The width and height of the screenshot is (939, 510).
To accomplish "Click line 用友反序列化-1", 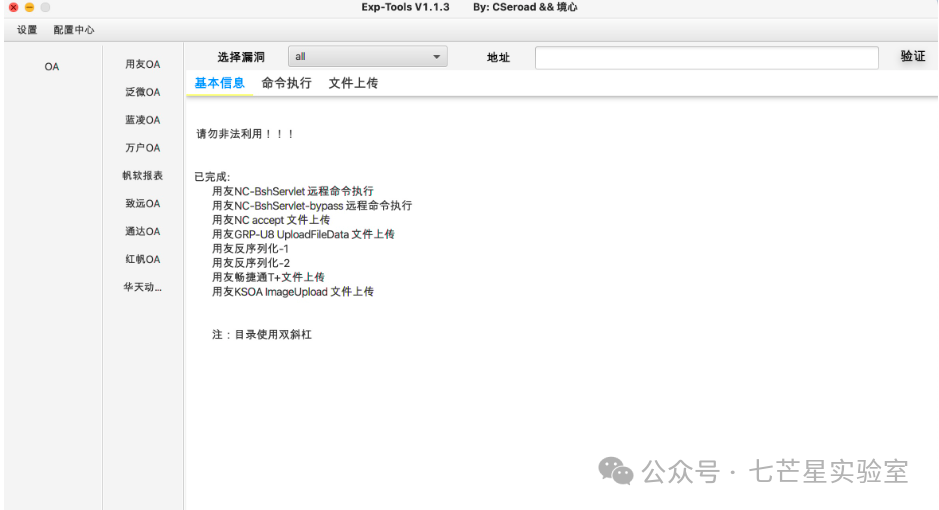I will [x=250, y=248].
